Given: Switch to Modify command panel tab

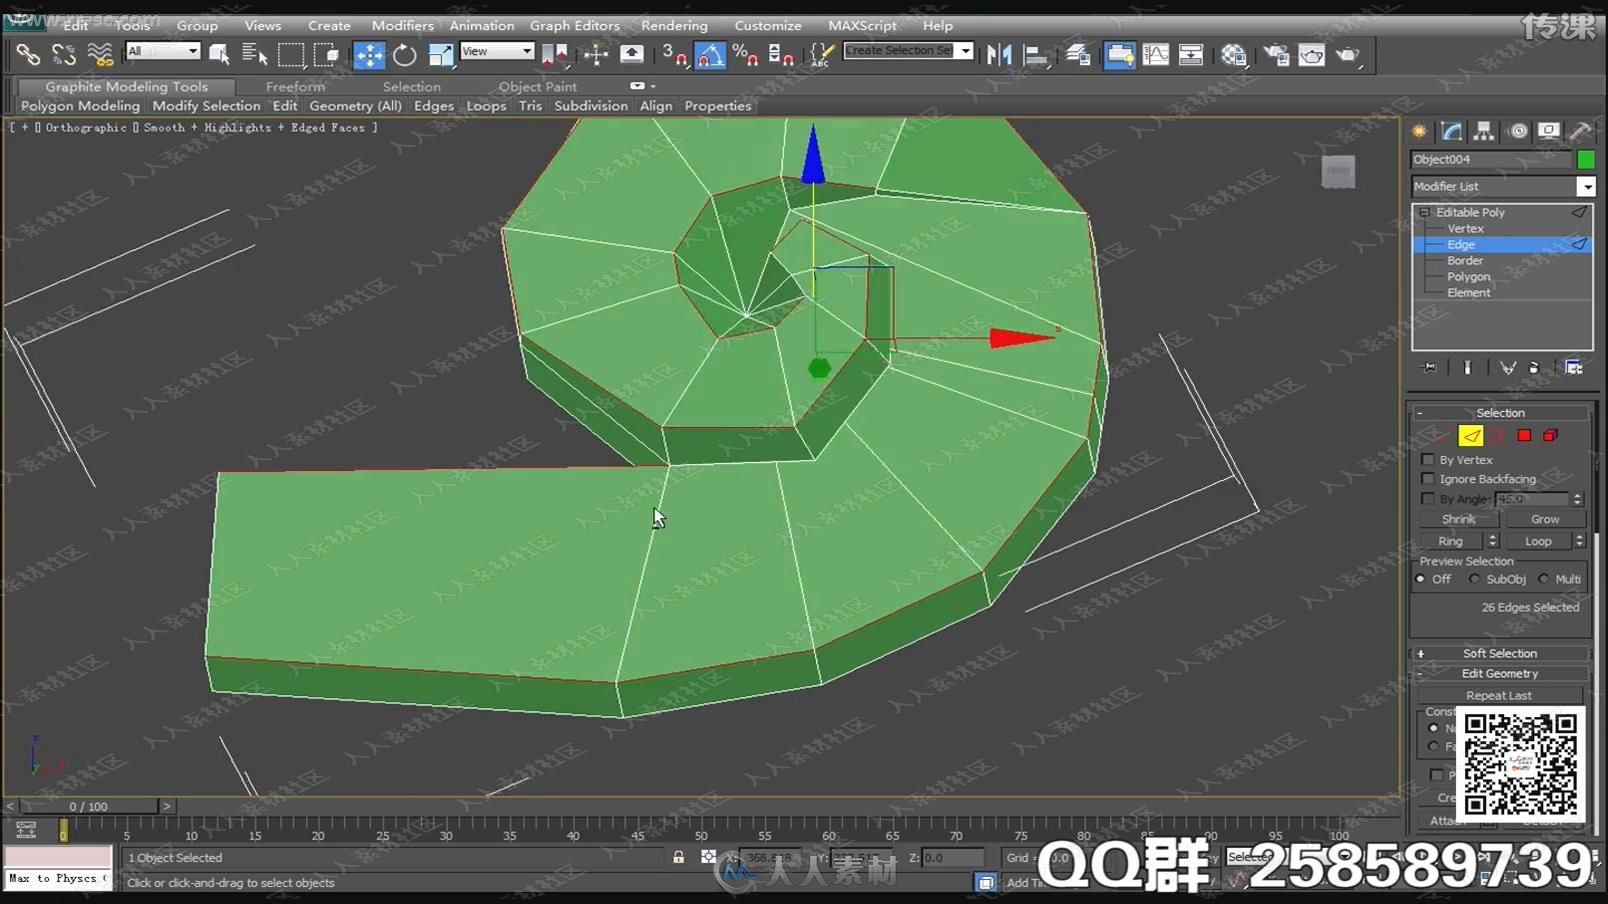Looking at the screenshot, I should click(x=1452, y=131).
